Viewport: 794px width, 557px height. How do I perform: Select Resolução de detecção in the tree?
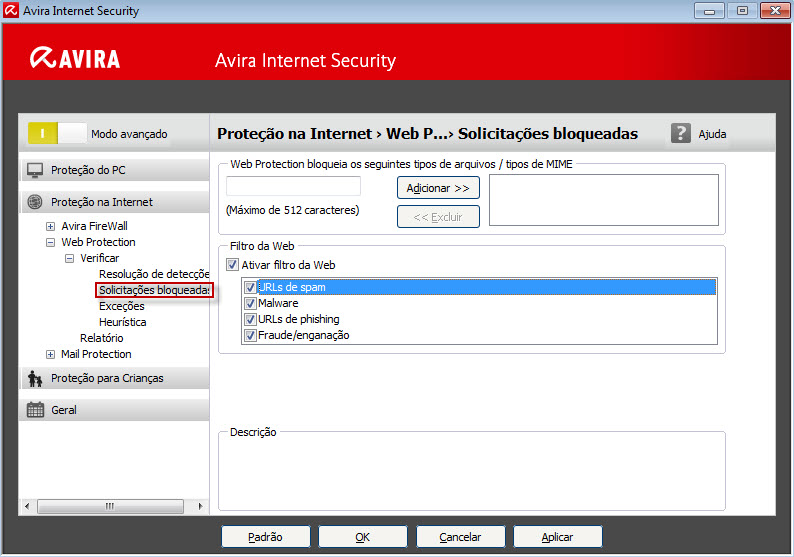pos(154,274)
